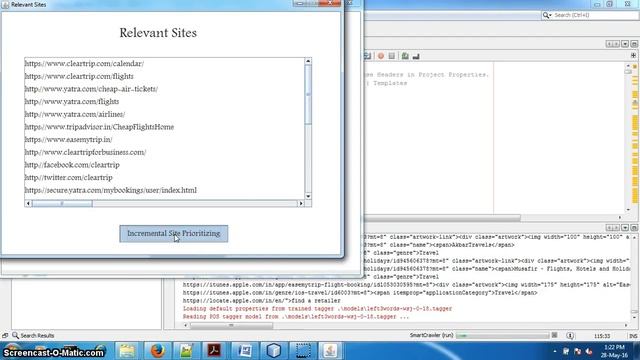
Task: Click the uncomment icon in editor toolbar
Action: [x=416, y=56]
